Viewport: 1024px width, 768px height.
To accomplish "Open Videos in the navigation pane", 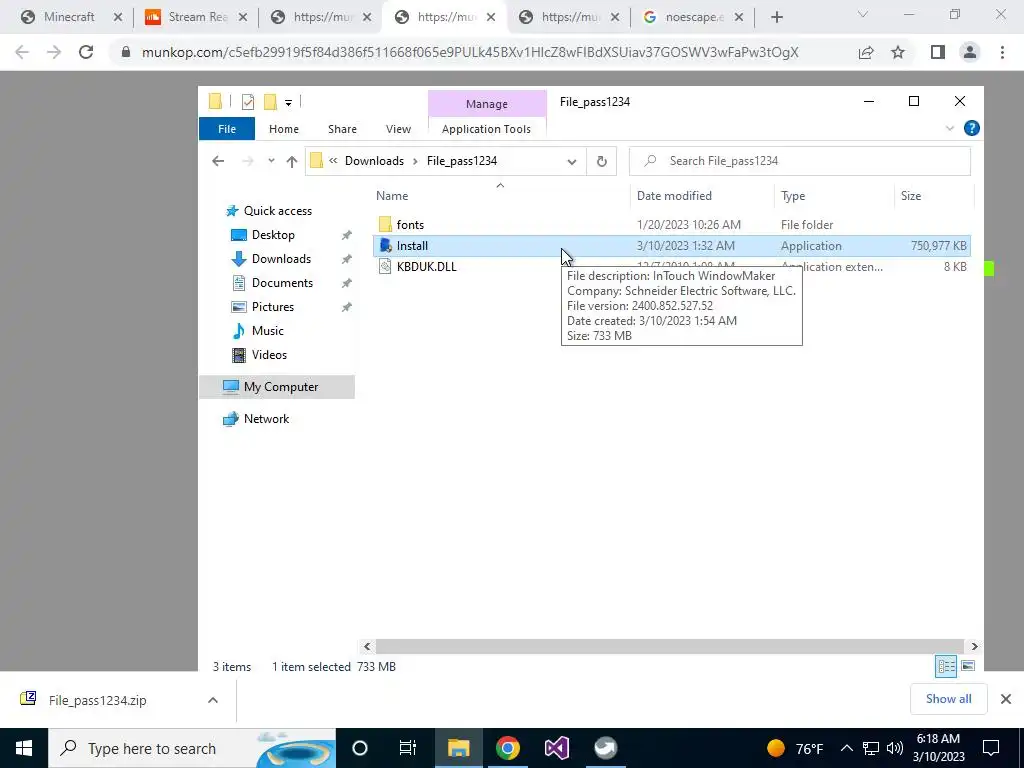I will (x=269, y=355).
